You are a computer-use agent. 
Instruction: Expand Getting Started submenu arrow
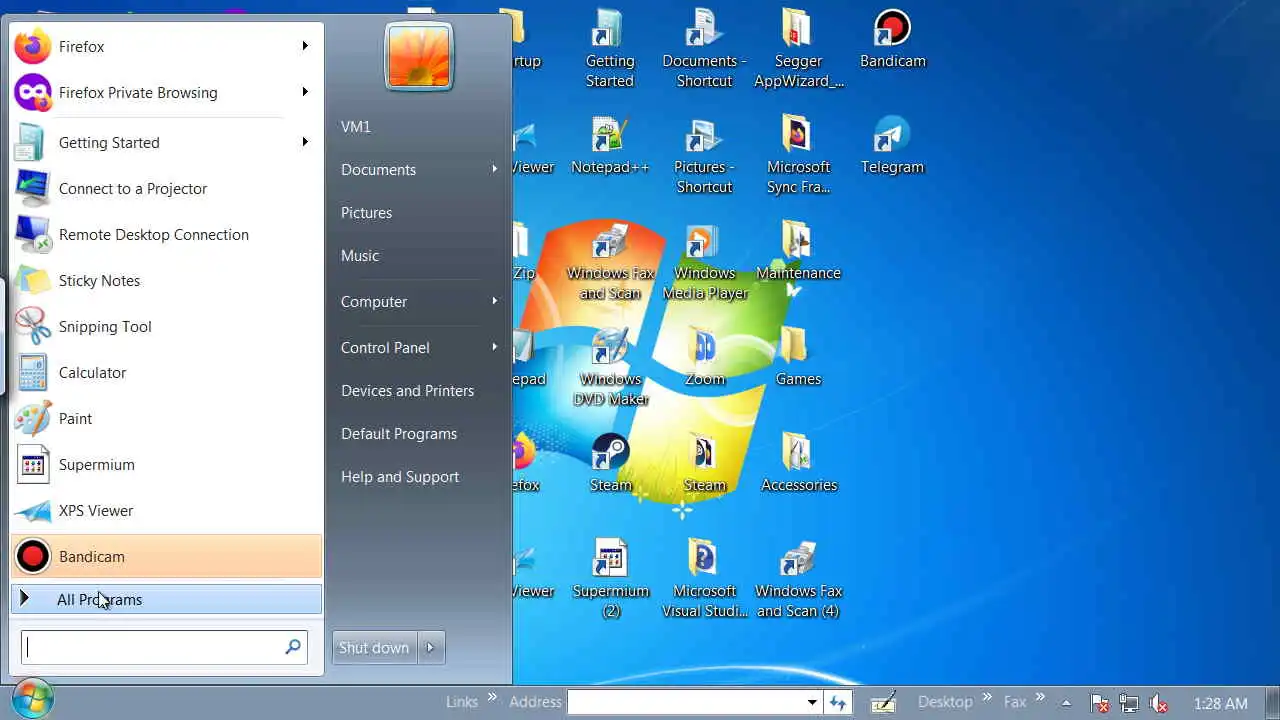(x=305, y=142)
